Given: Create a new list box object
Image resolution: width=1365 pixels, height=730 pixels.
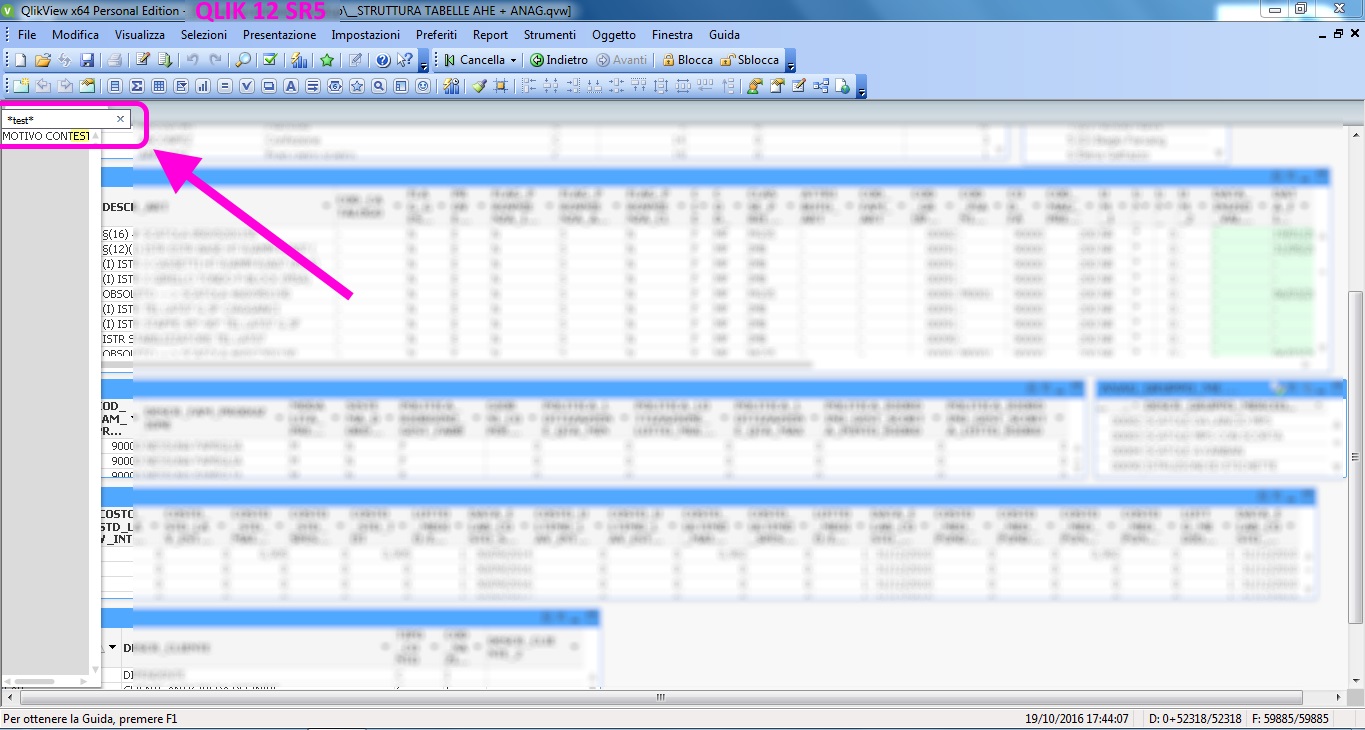Looking at the screenshot, I should [114, 86].
